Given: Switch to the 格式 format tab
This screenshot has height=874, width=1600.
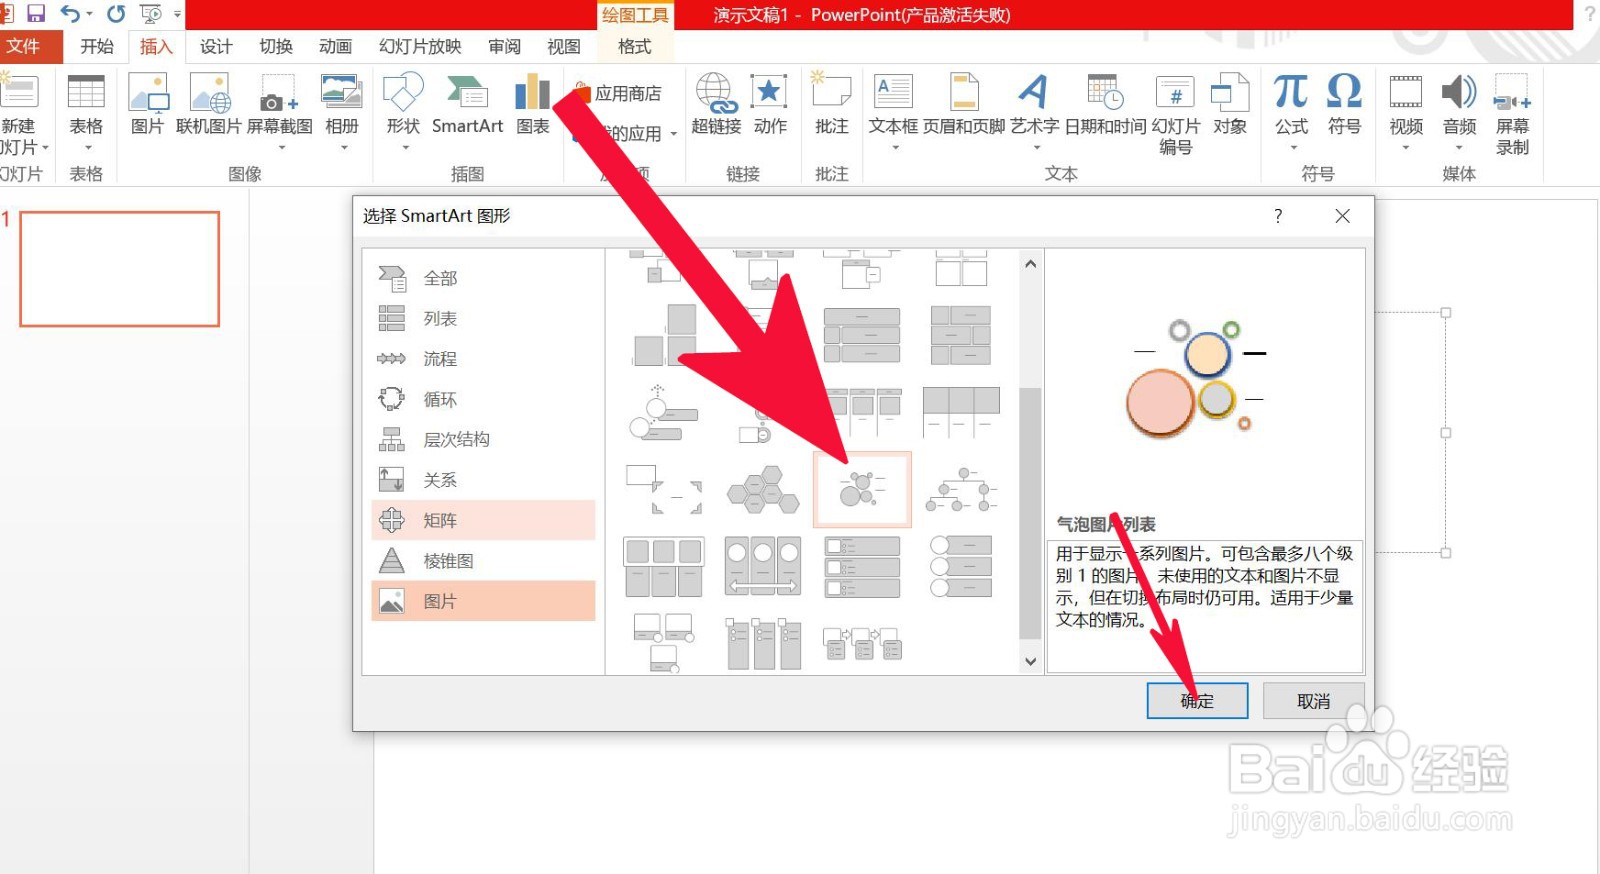Looking at the screenshot, I should [x=635, y=46].
